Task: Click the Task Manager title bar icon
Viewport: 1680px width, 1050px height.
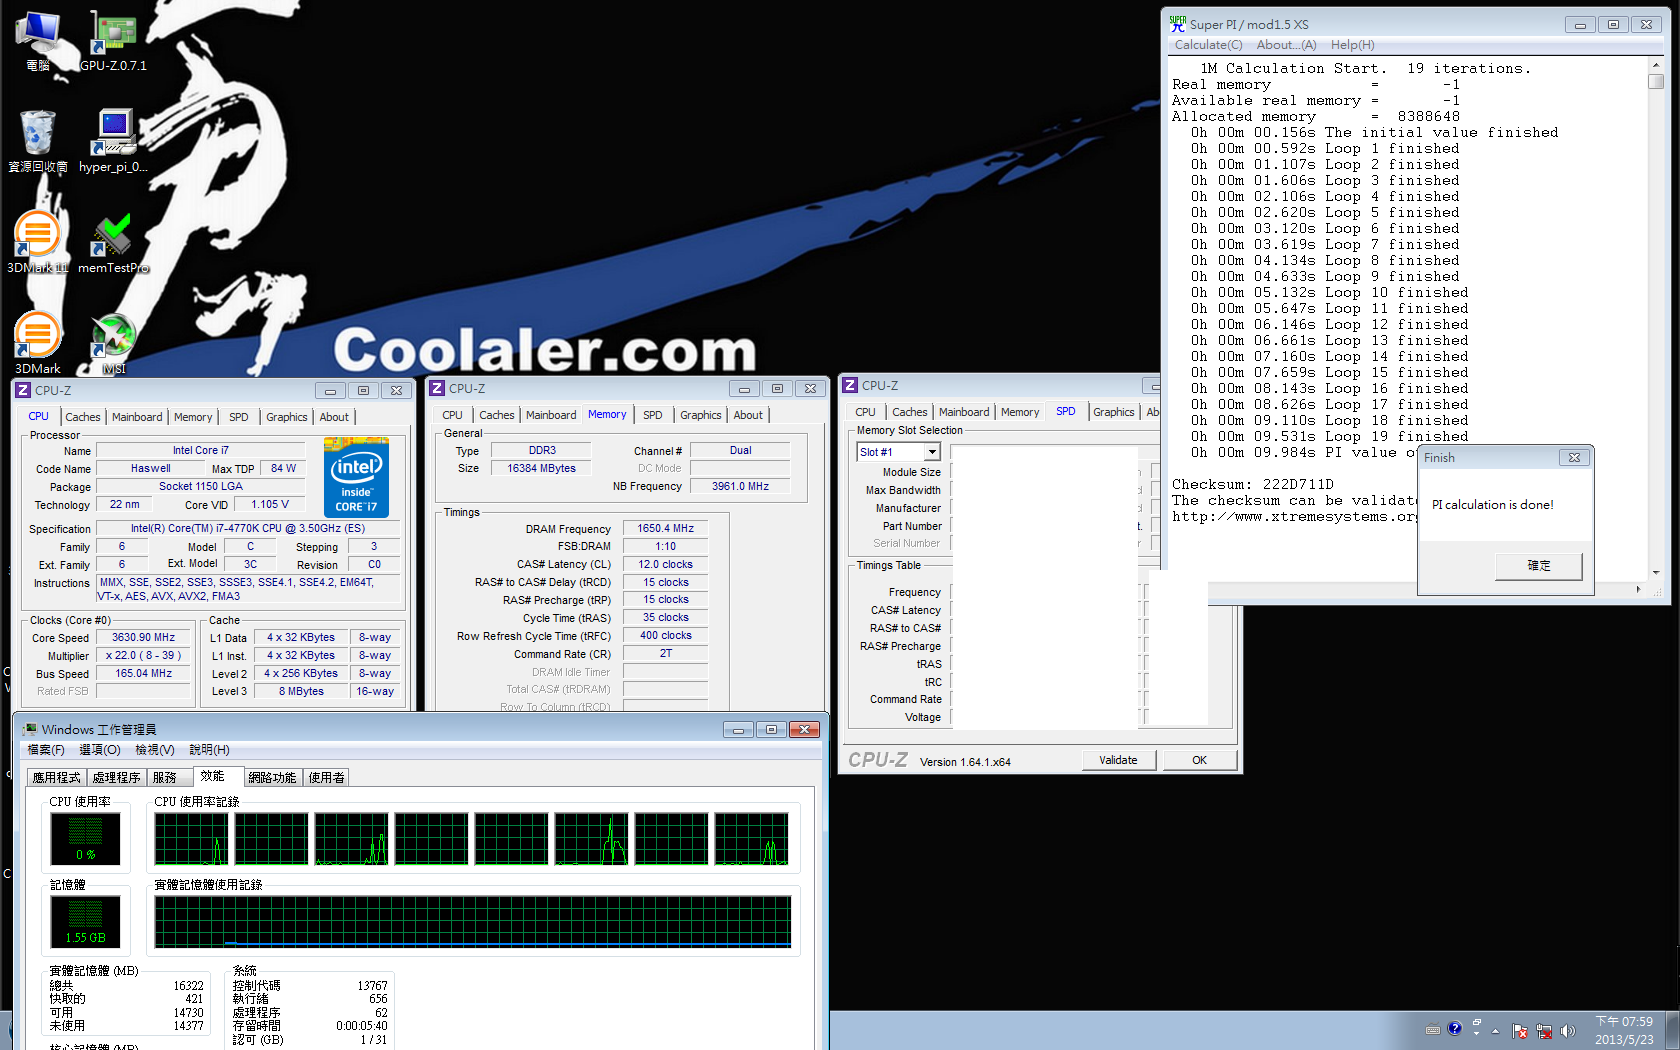Action: click(x=30, y=729)
